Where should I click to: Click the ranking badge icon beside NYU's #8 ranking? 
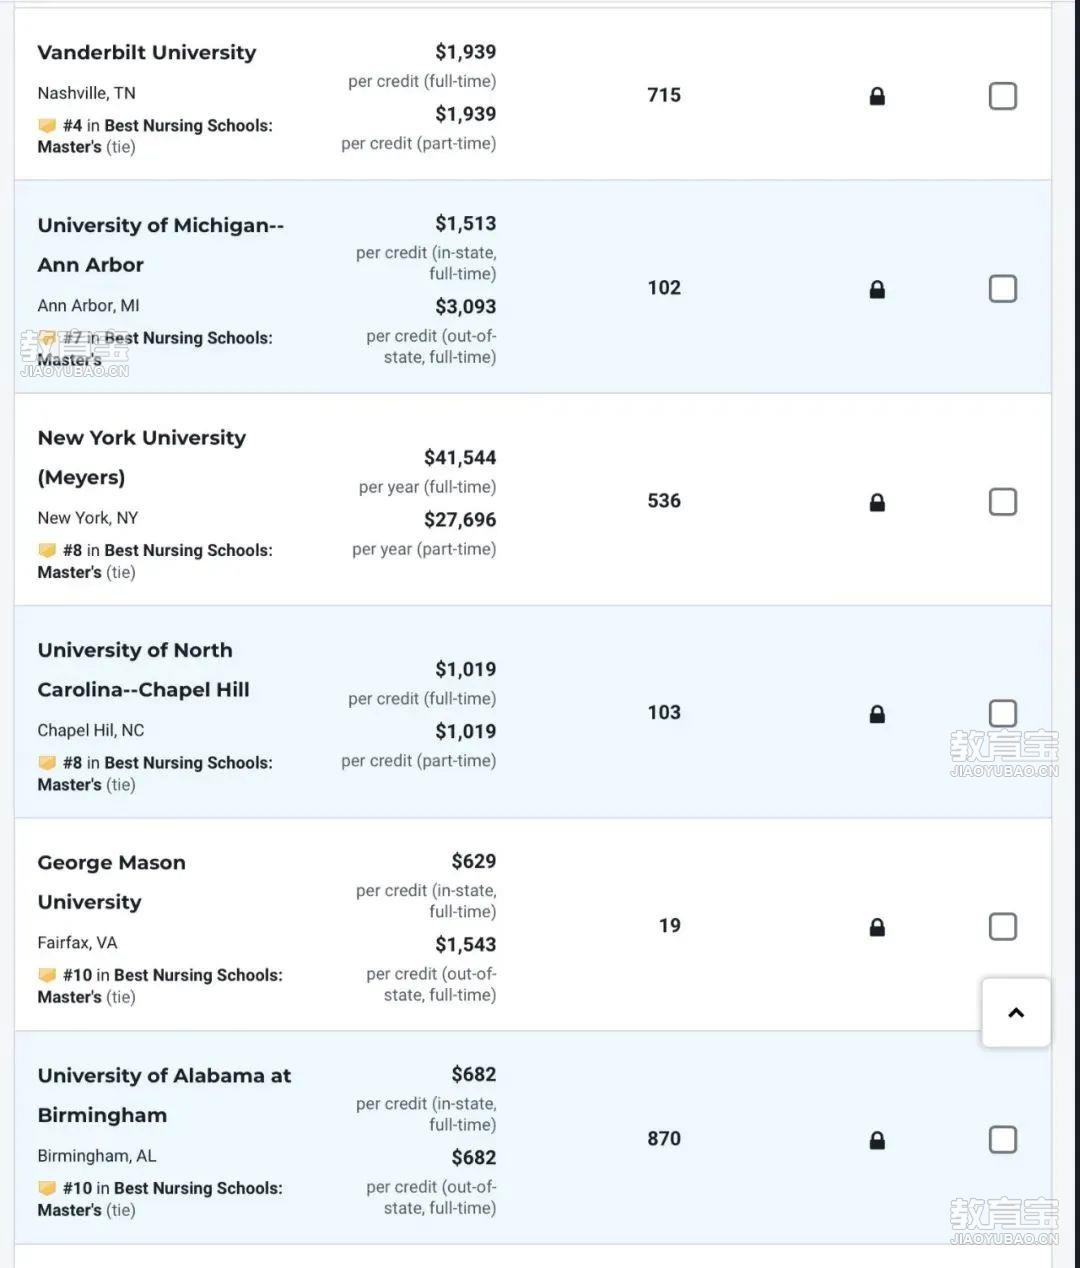[x=47, y=551]
